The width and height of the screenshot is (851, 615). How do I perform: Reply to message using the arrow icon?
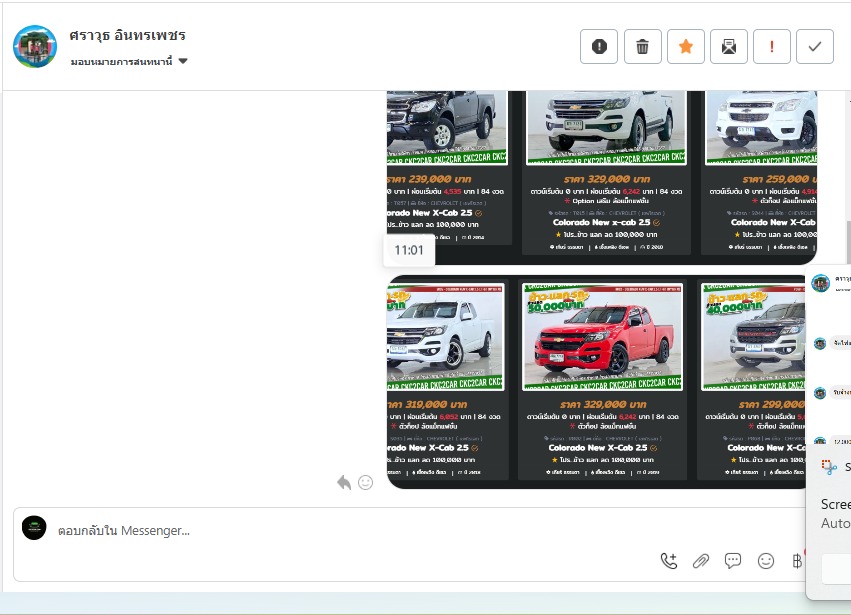point(344,482)
